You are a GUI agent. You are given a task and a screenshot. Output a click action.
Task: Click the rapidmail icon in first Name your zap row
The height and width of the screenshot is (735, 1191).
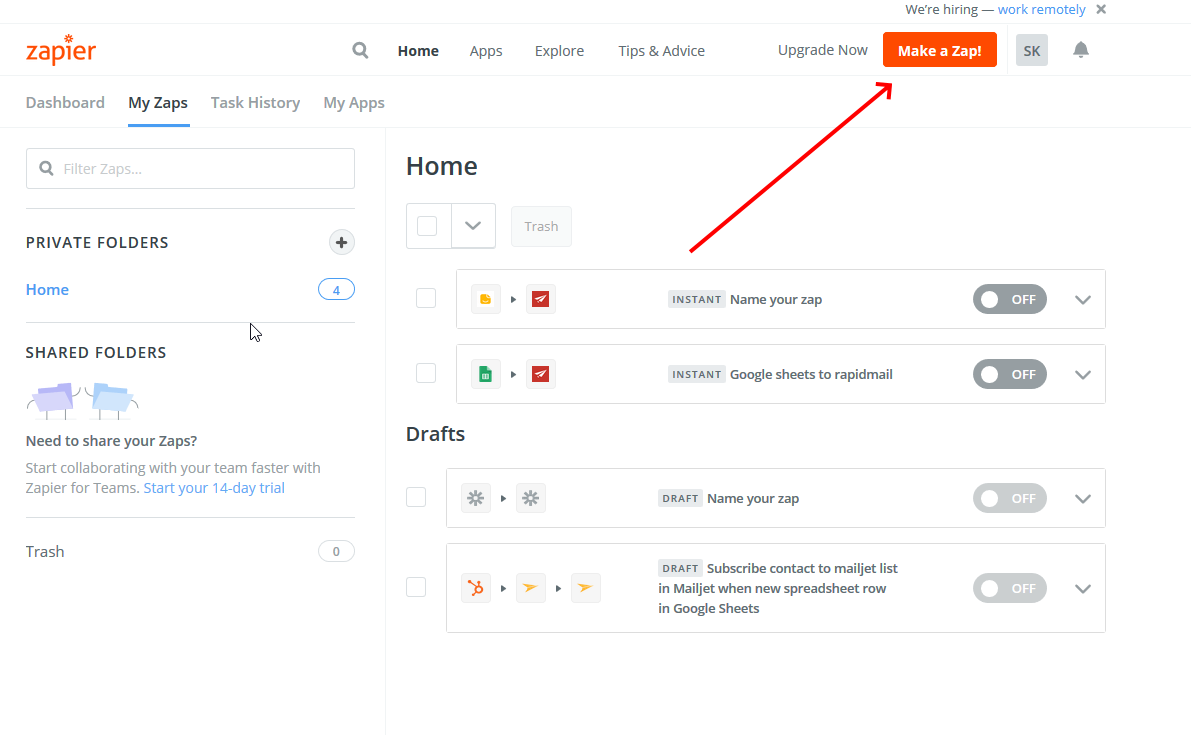coord(541,299)
